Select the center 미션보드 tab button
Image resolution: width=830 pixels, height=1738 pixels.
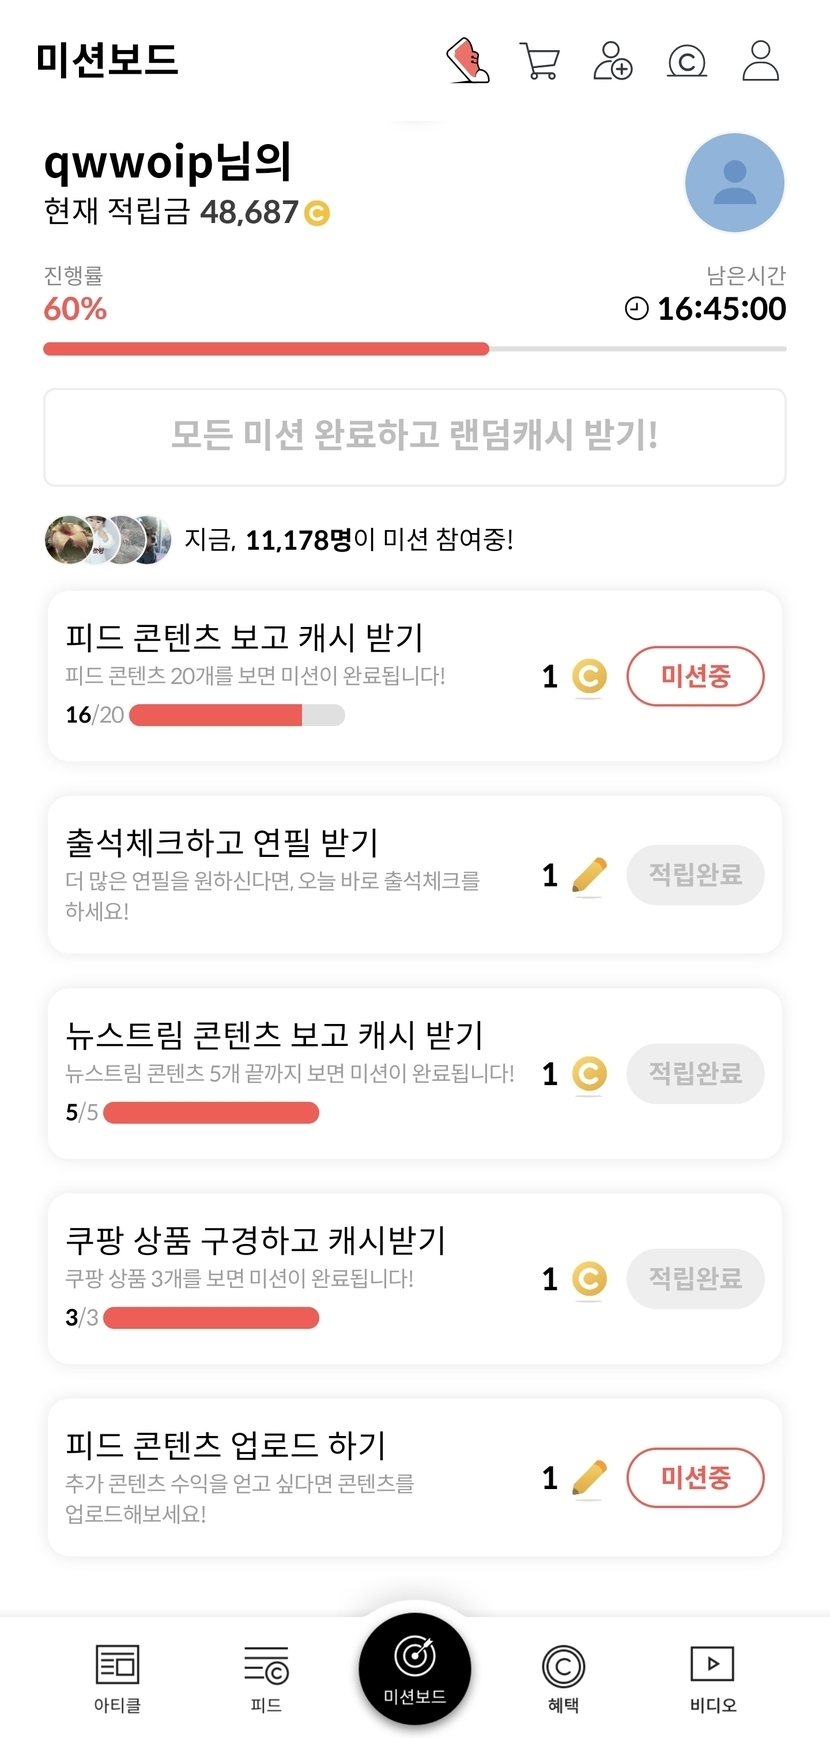click(x=415, y=1668)
